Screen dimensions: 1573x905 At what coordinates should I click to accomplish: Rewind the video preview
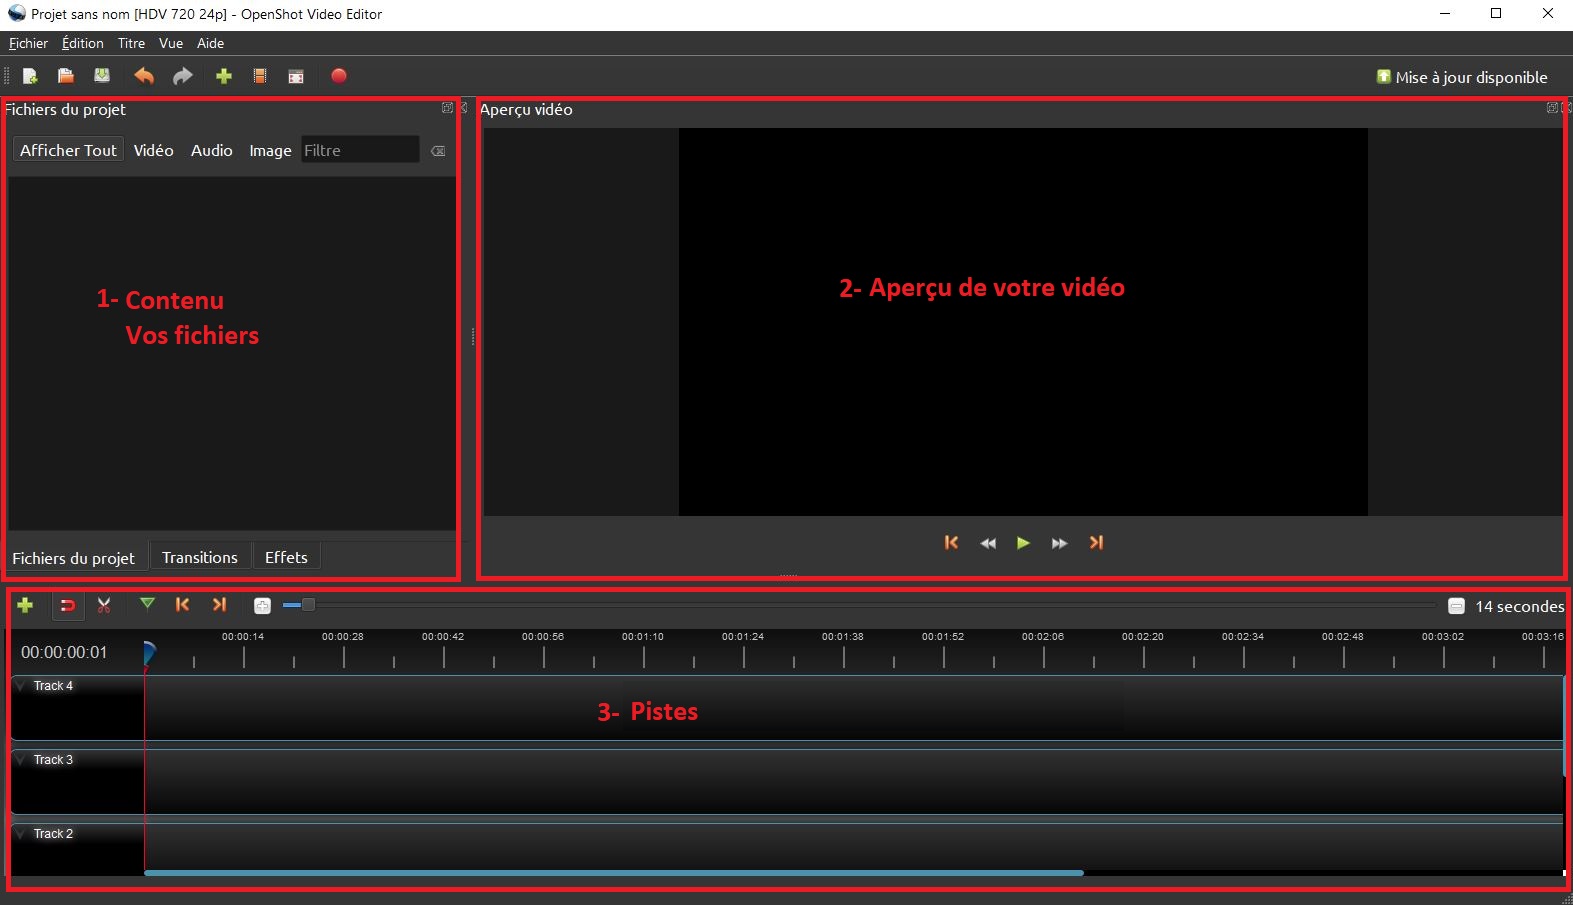(988, 543)
